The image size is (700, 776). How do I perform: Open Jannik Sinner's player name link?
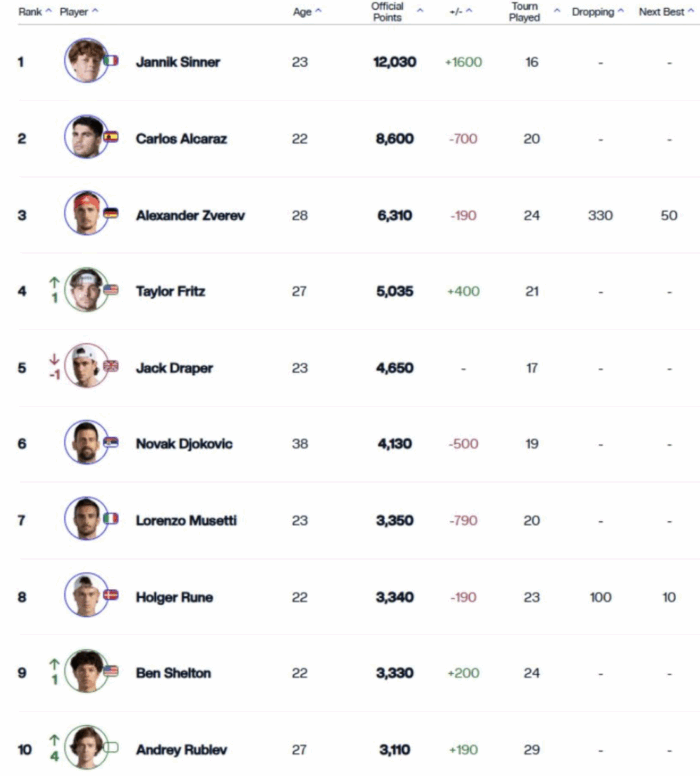pos(178,62)
